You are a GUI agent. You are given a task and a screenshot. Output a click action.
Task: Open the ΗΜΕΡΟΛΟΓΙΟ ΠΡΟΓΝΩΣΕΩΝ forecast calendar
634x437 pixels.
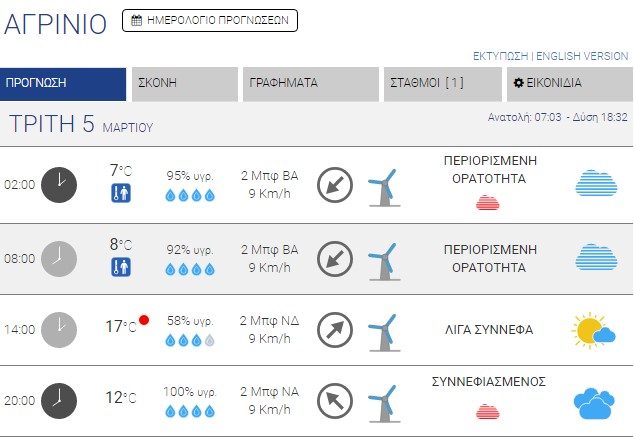210,20
